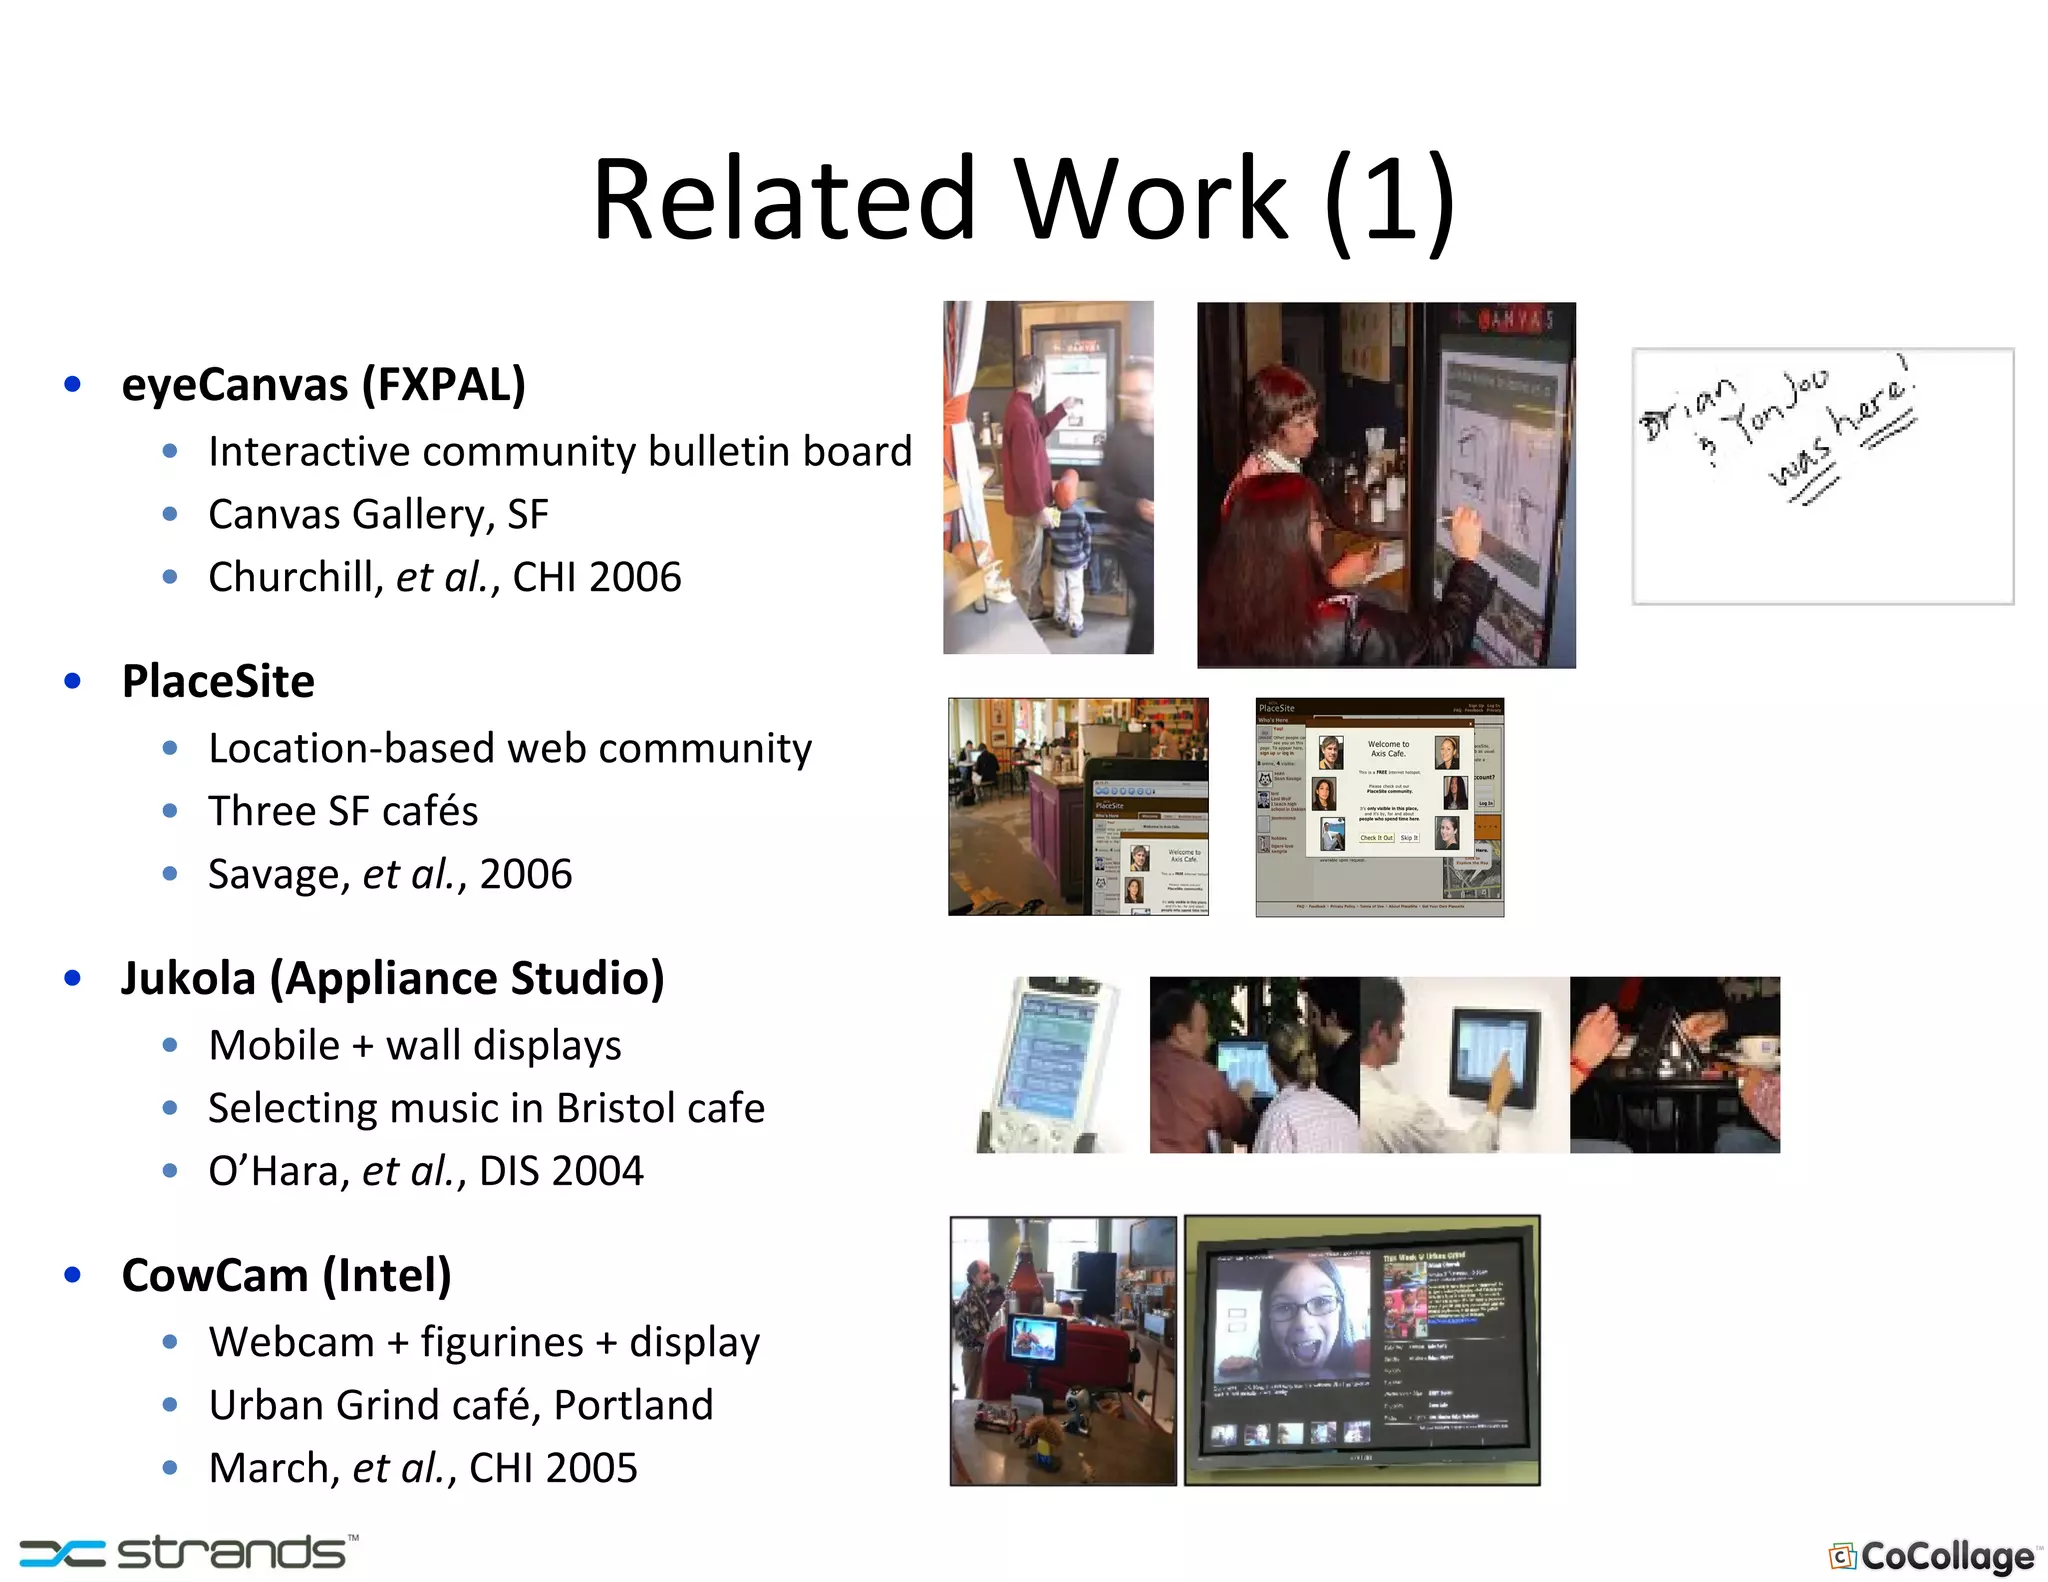Select the "Three SF cafés" bullet
Screen dimensions: 2048x1582
pyautogui.click(x=343, y=811)
